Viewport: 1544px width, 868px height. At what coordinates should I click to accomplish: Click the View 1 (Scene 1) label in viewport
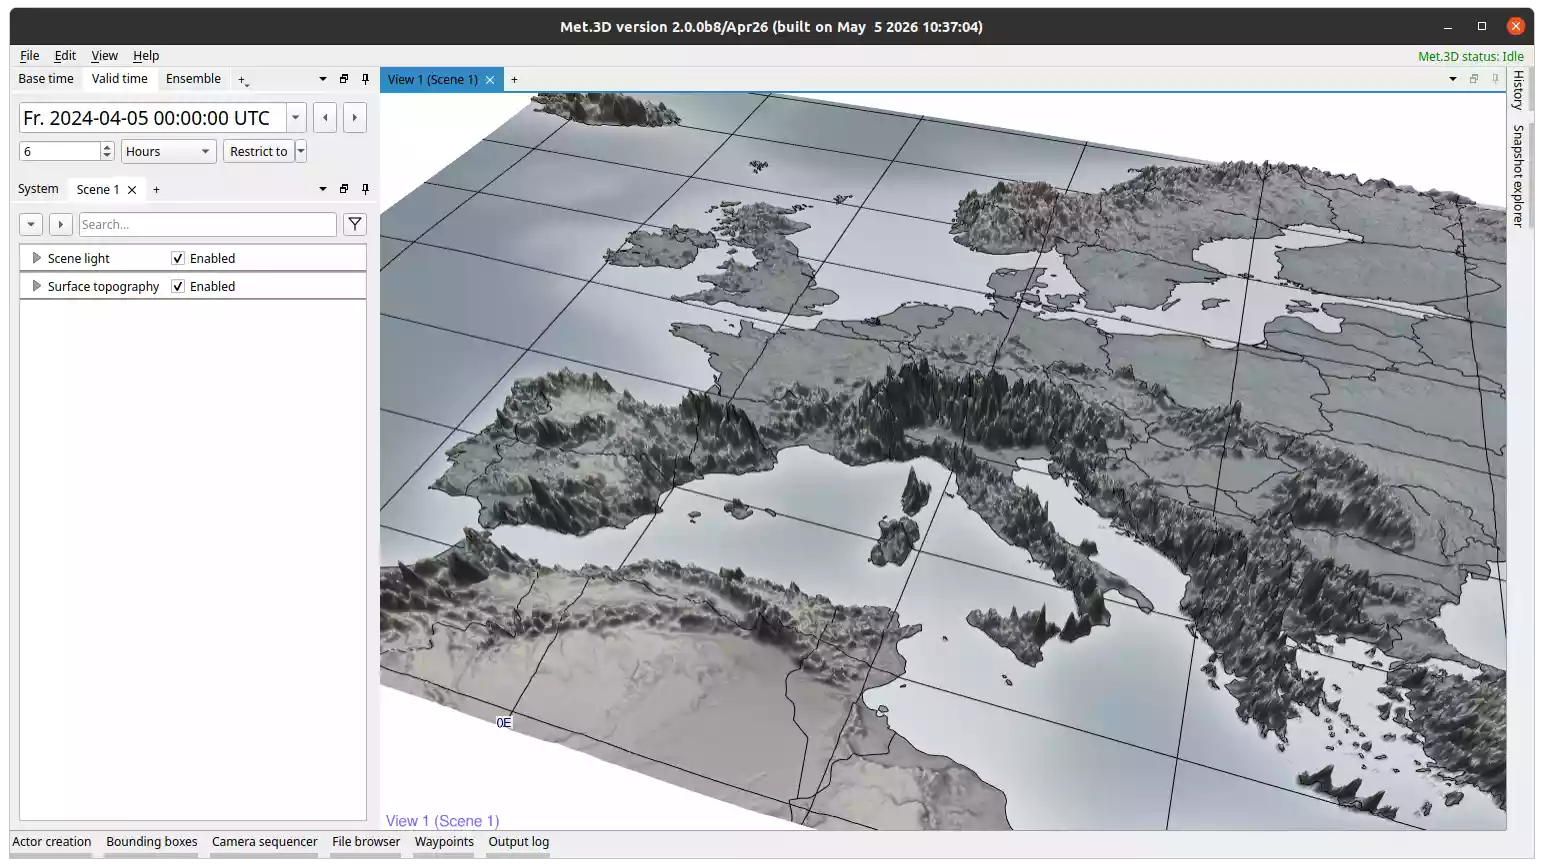[x=443, y=821]
